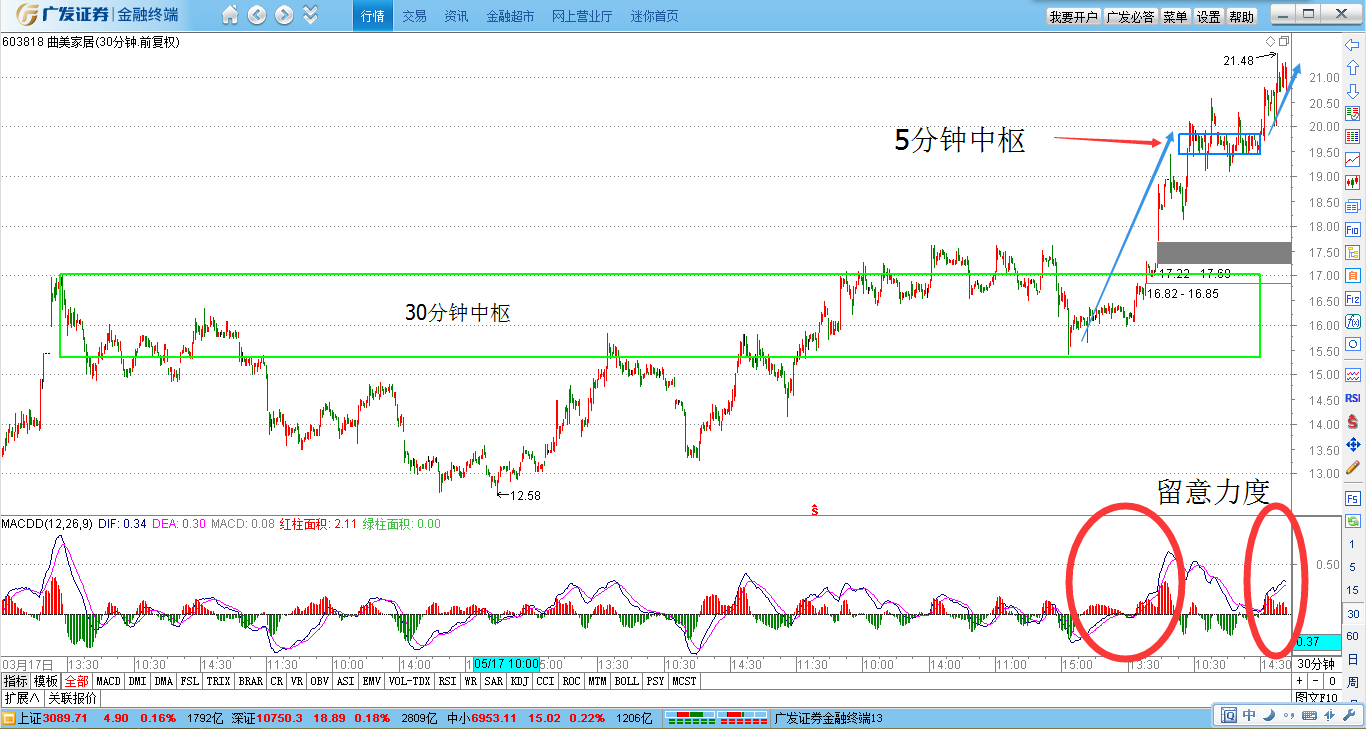This screenshot has width=1366, height=729.
Task: Open the color grid quote list icon
Action: 1353,136
